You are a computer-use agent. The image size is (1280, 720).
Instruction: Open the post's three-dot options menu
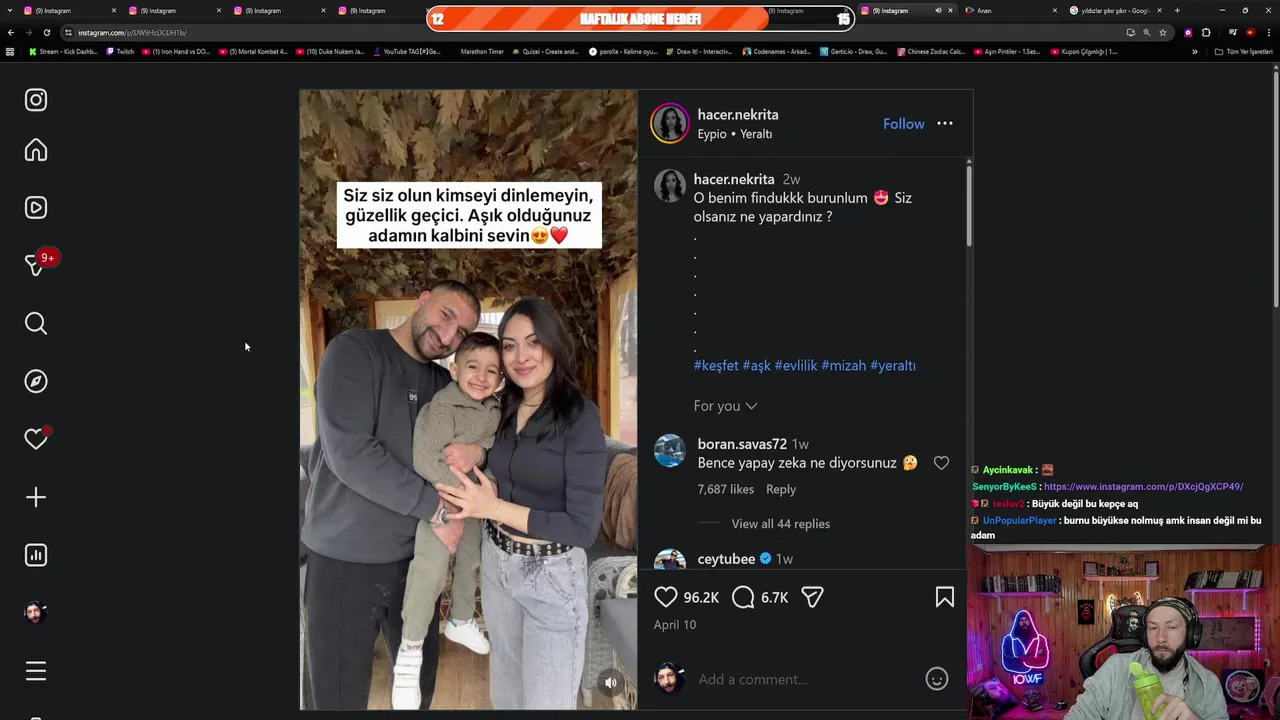pyautogui.click(x=945, y=124)
